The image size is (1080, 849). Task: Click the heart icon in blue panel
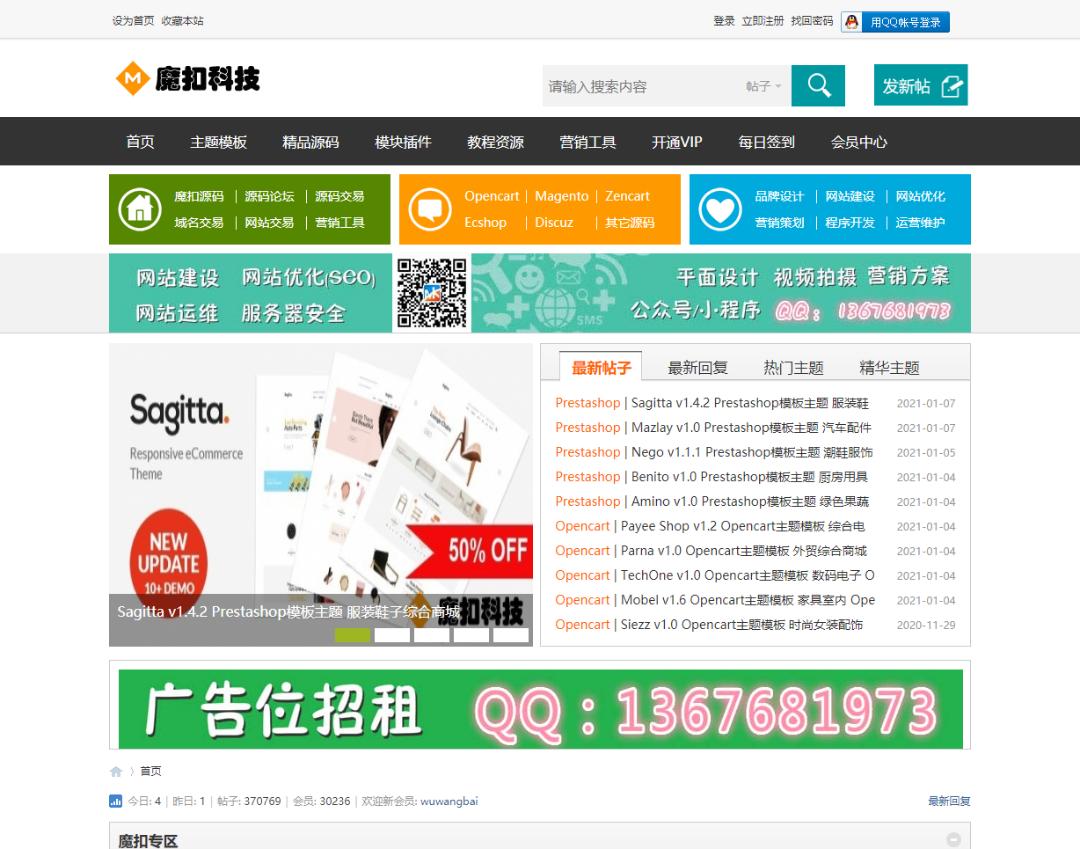[720, 209]
